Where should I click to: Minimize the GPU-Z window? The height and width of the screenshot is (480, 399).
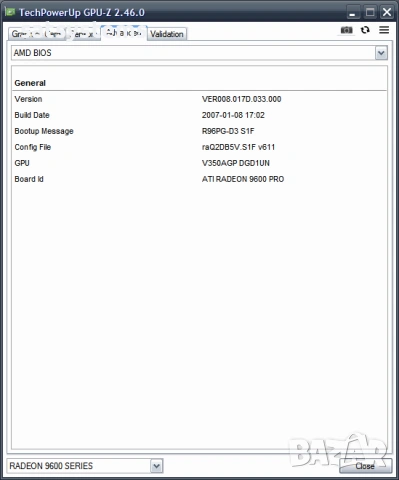[352, 12]
